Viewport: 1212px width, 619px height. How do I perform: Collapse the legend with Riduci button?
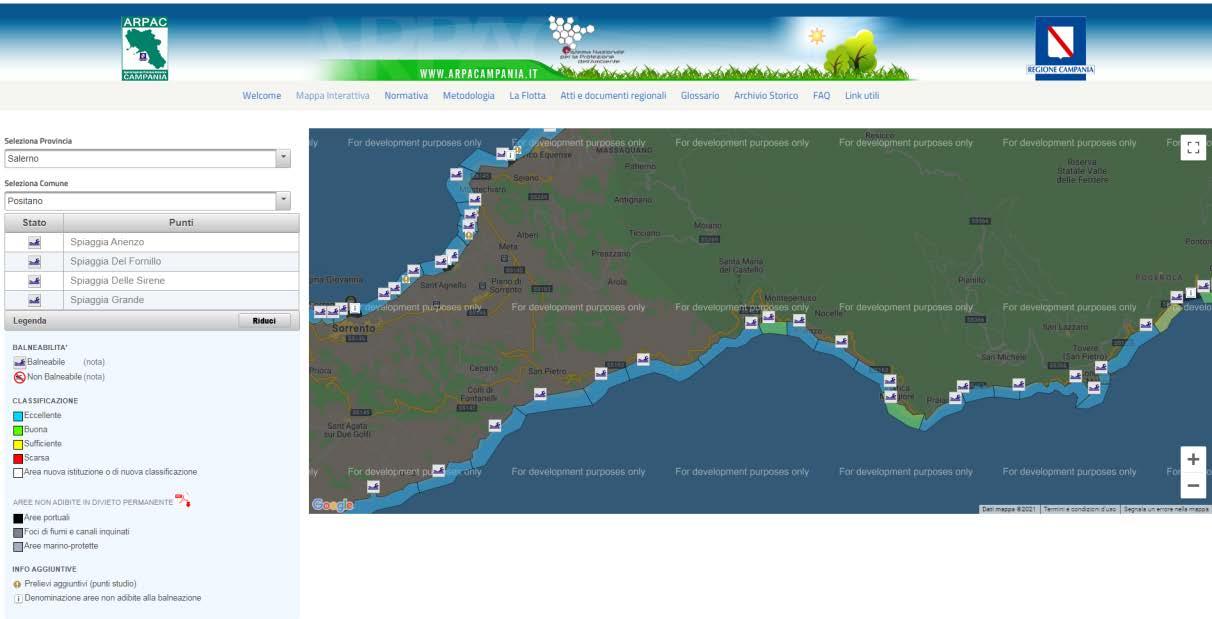click(x=264, y=320)
